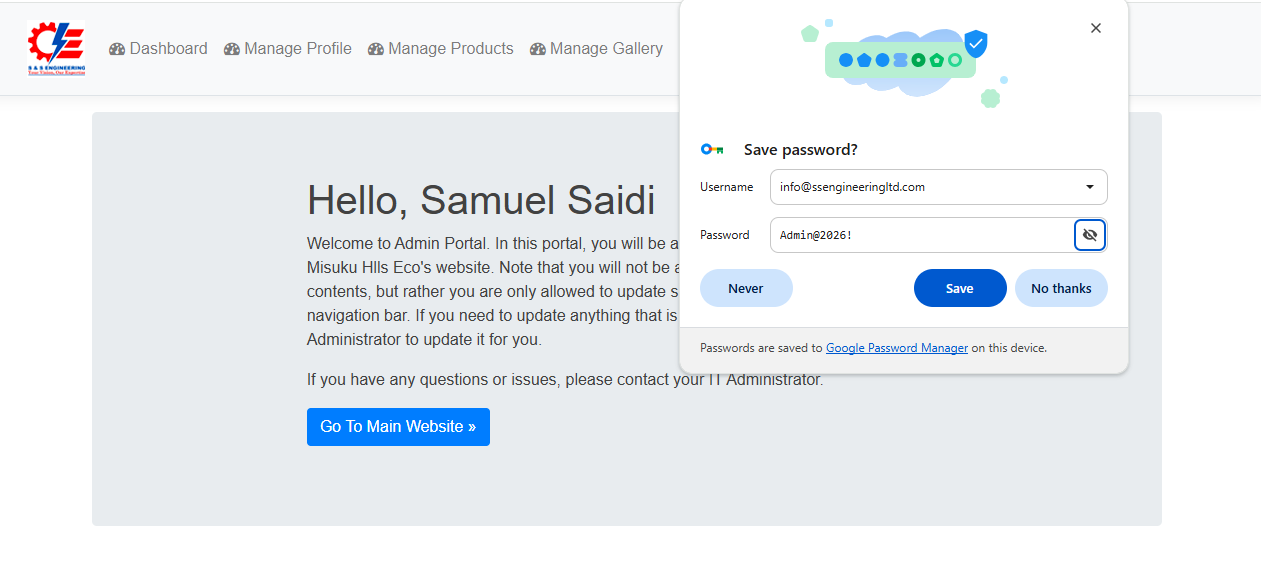Click the gauge icon beside Manage Gallery

pos(538,49)
